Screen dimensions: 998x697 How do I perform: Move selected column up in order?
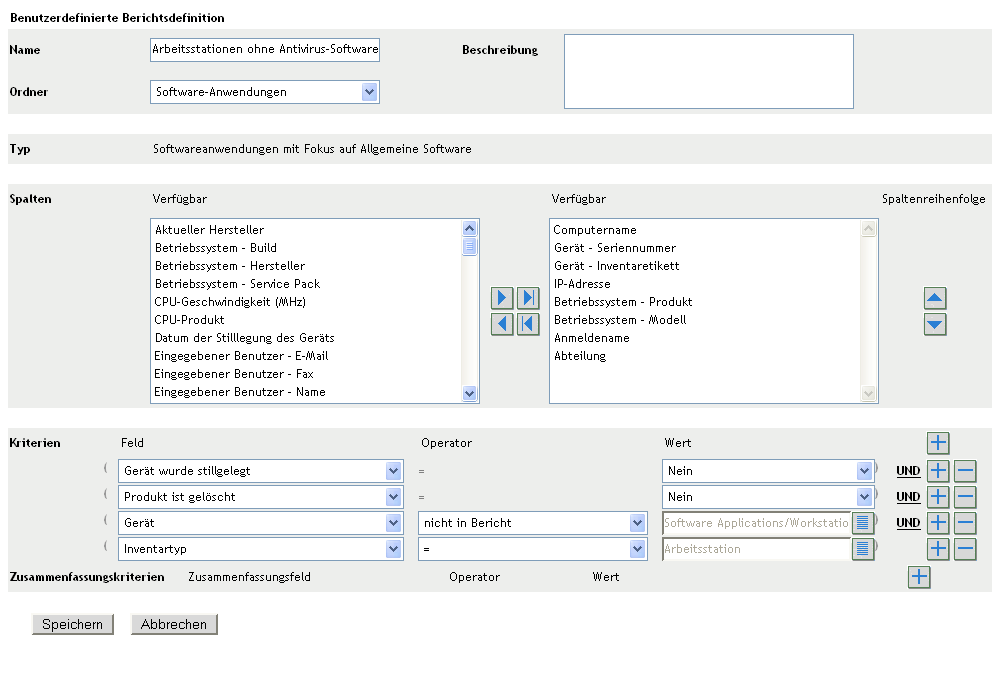[x=935, y=298]
